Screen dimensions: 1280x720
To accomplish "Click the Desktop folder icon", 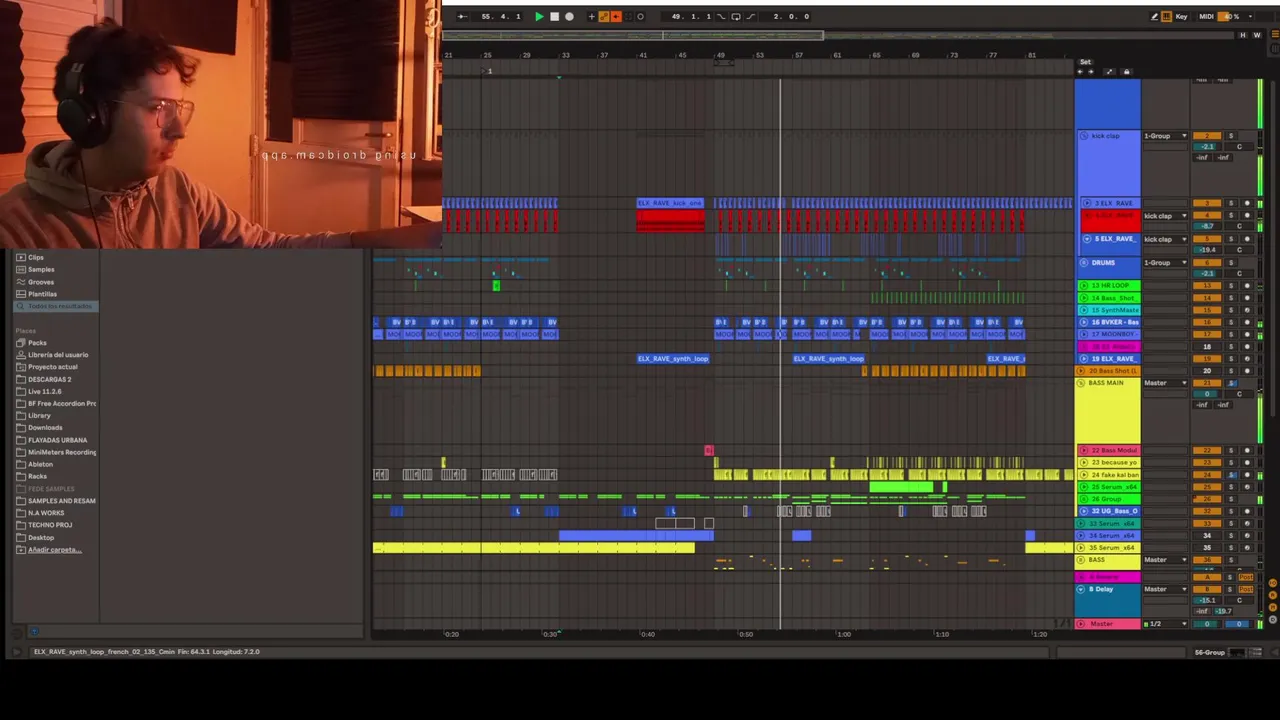I will [x=20, y=538].
